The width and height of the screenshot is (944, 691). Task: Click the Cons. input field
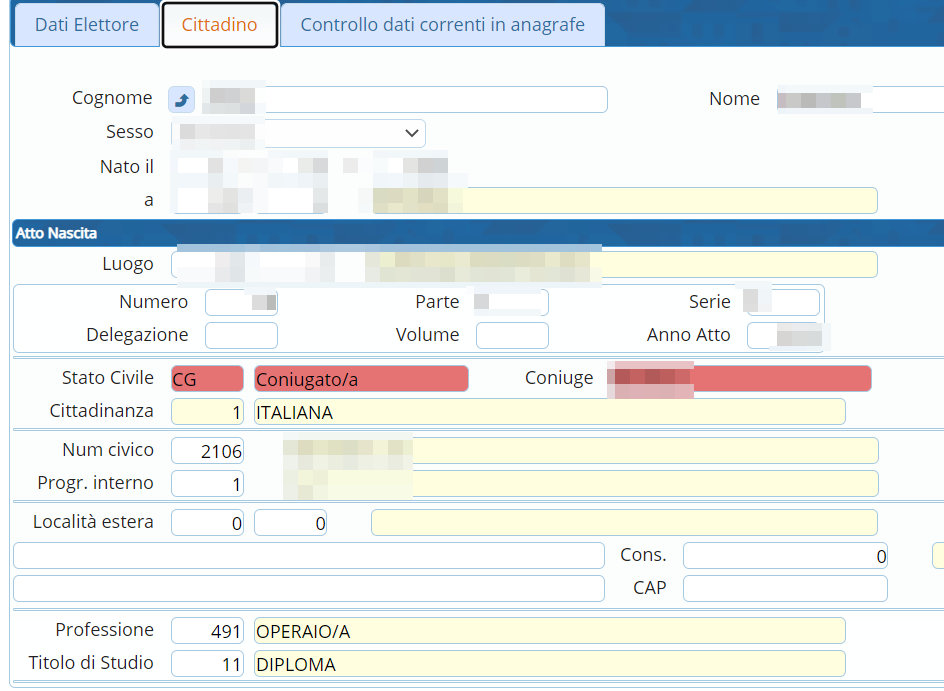(785, 556)
